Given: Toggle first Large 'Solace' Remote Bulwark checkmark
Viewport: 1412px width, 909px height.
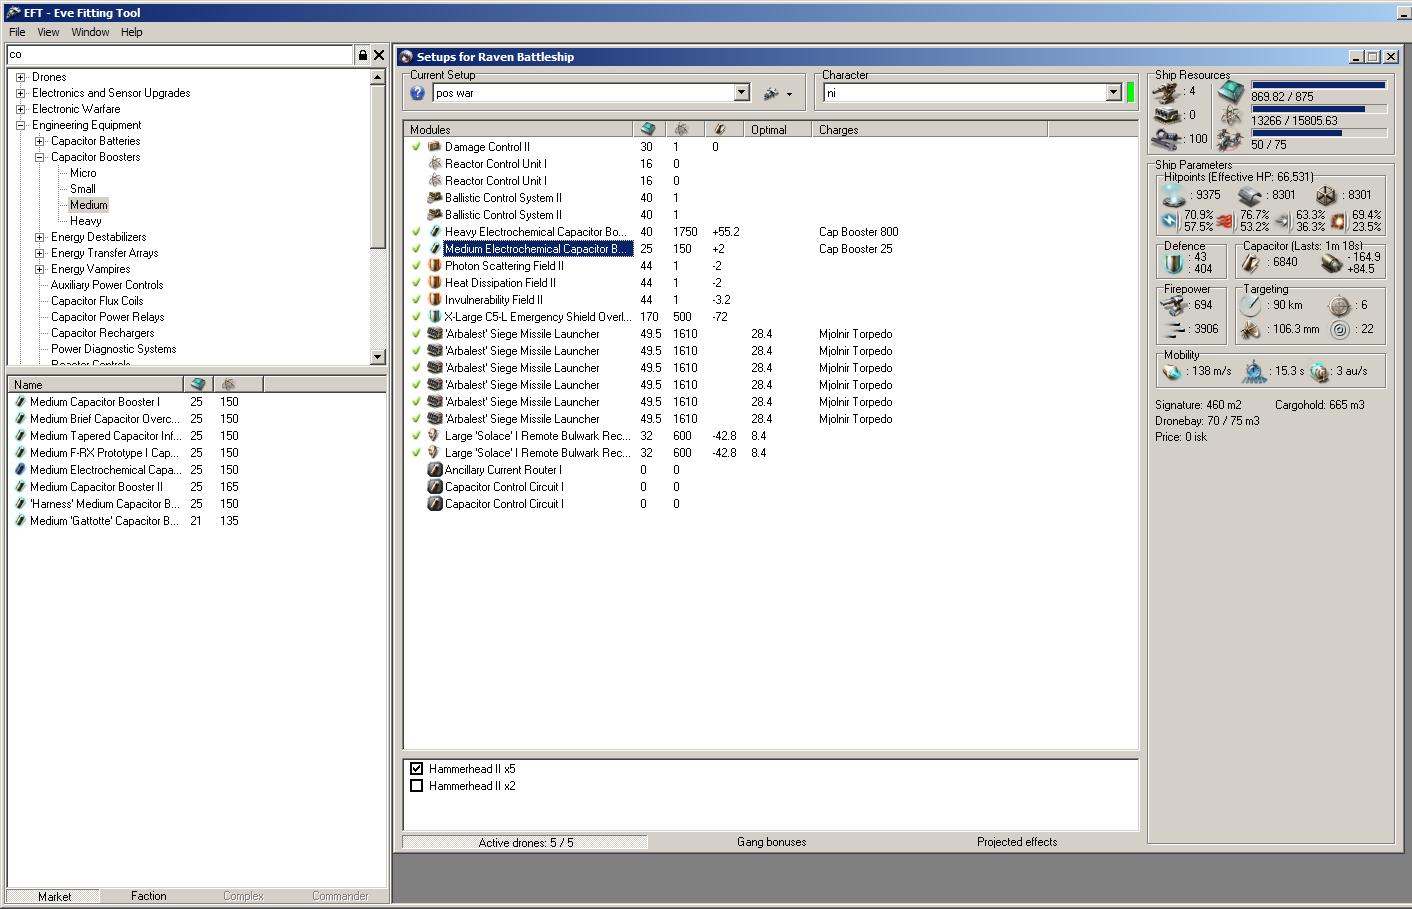Looking at the screenshot, I should tap(416, 436).
